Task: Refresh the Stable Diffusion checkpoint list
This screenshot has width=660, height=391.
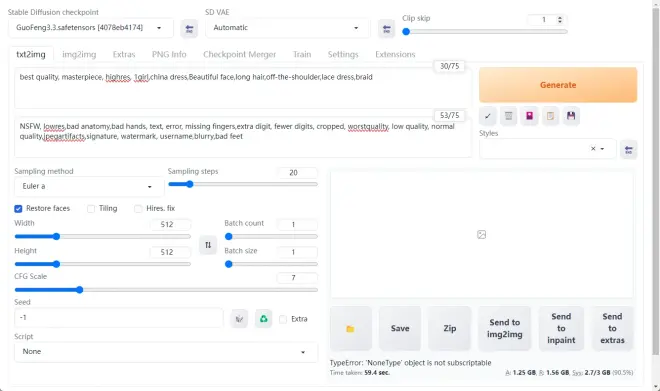Action: click(x=189, y=29)
